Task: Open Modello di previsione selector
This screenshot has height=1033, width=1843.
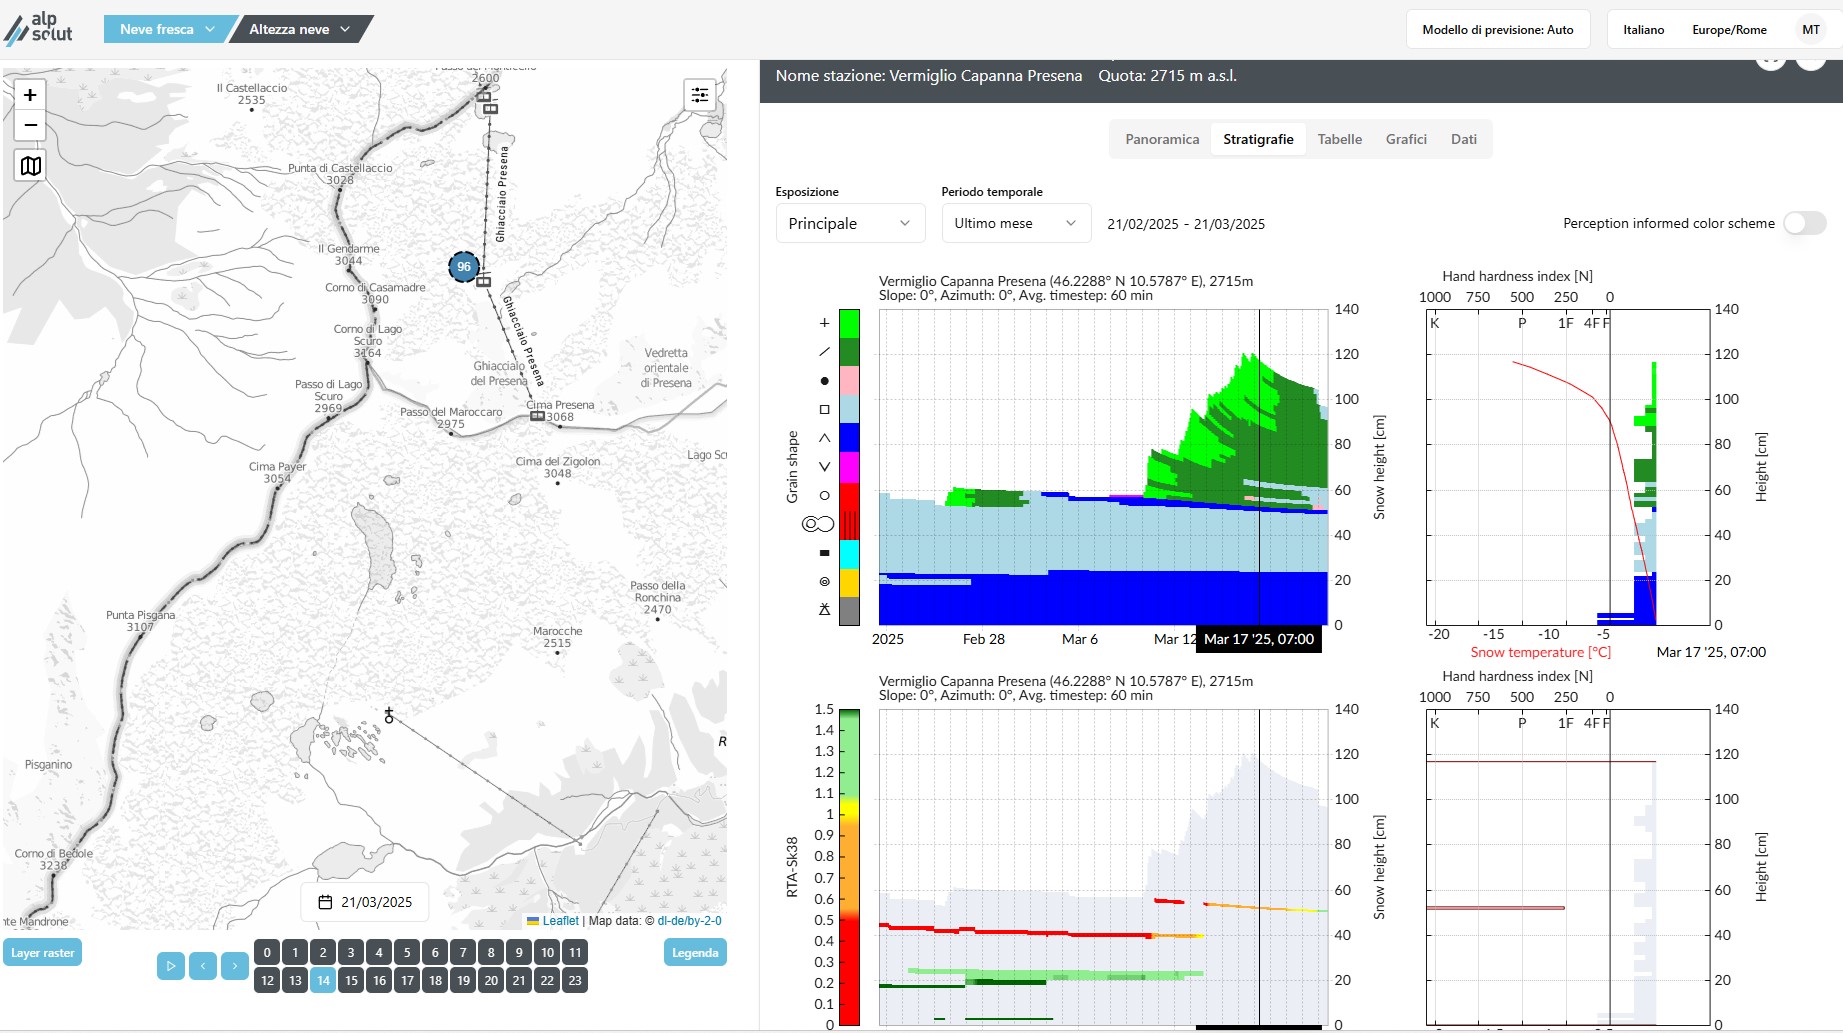Action: [1498, 30]
